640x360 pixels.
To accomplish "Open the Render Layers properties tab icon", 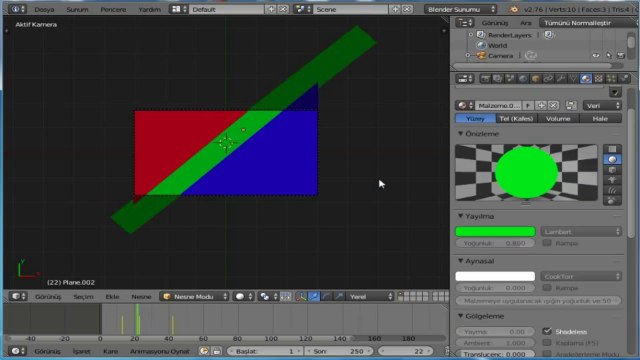I will pos(498,79).
